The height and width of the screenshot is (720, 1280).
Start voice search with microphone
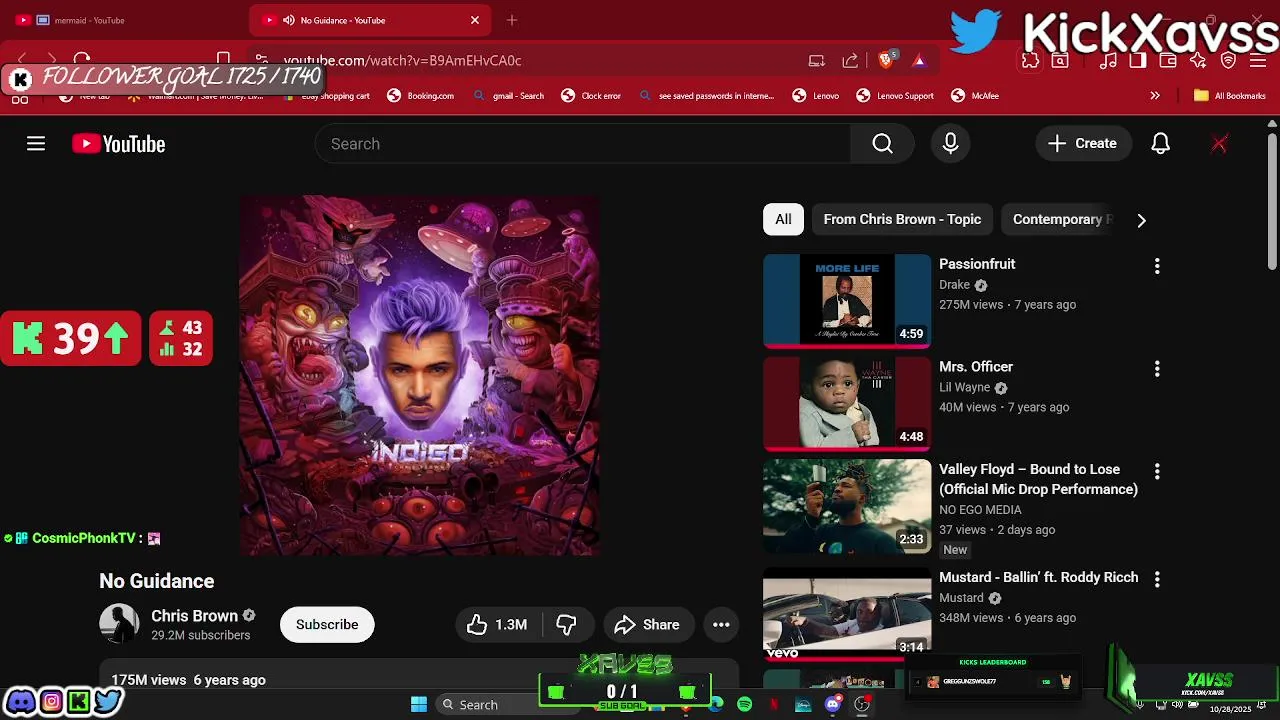(x=950, y=144)
